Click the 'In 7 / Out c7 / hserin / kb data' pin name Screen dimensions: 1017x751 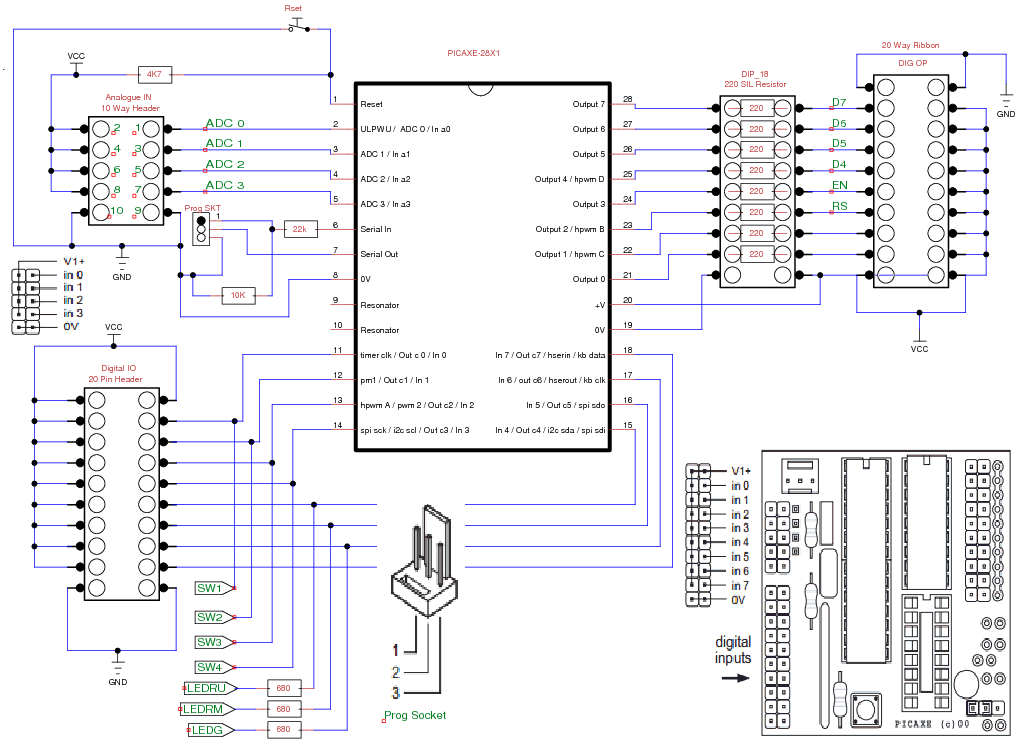point(550,355)
